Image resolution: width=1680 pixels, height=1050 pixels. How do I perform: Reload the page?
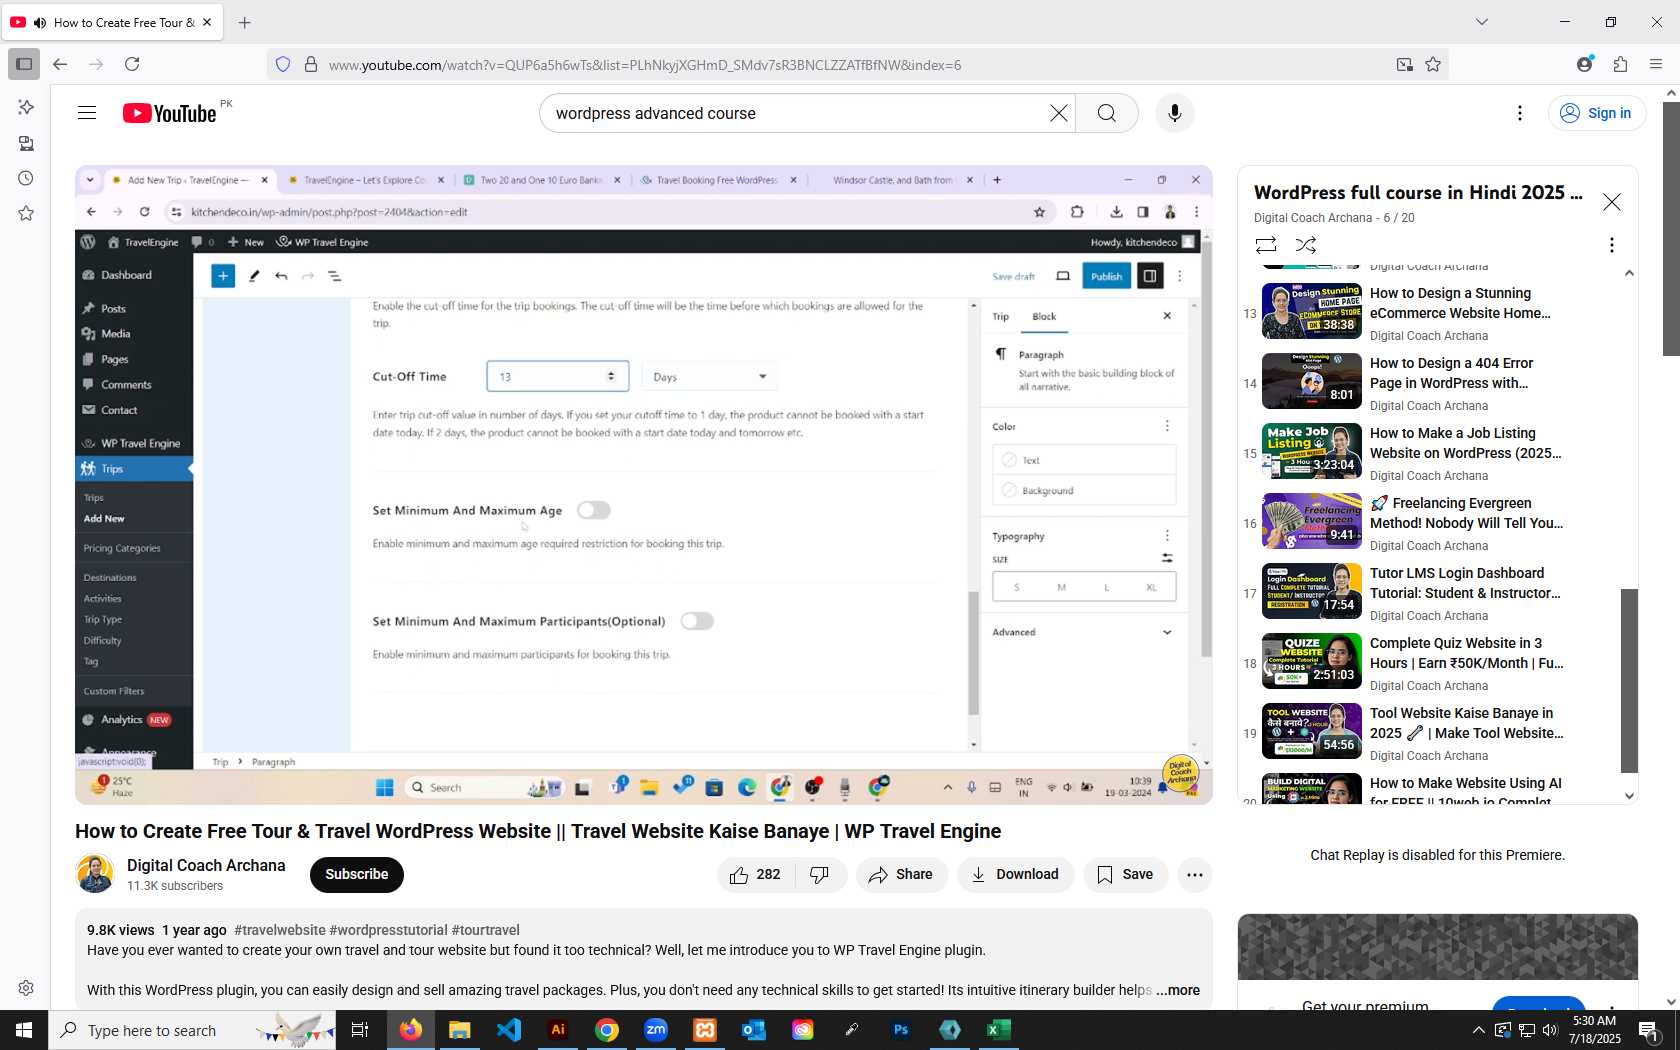click(132, 64)
